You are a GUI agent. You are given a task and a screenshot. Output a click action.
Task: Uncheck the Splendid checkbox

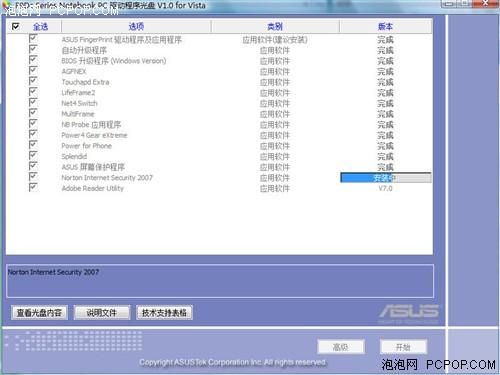point(33,155)
